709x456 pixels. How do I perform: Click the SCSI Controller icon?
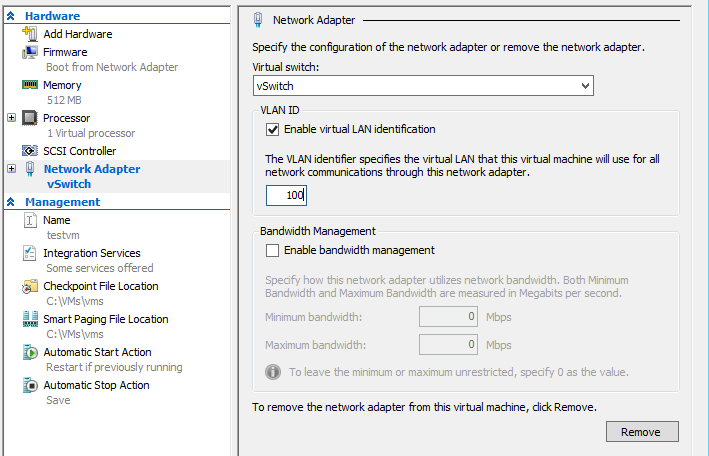tap(30, 151)
